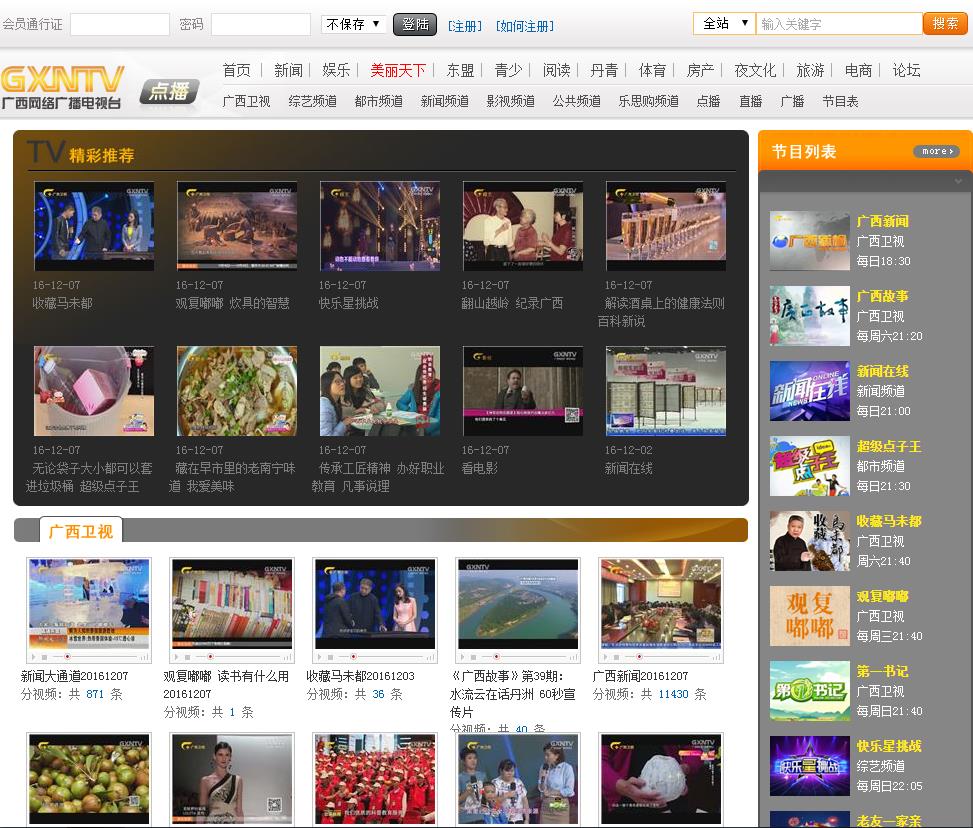Screen dimensions: 973x828
Task: Go to 首页 in main navigation
Action: click(236, 70)
